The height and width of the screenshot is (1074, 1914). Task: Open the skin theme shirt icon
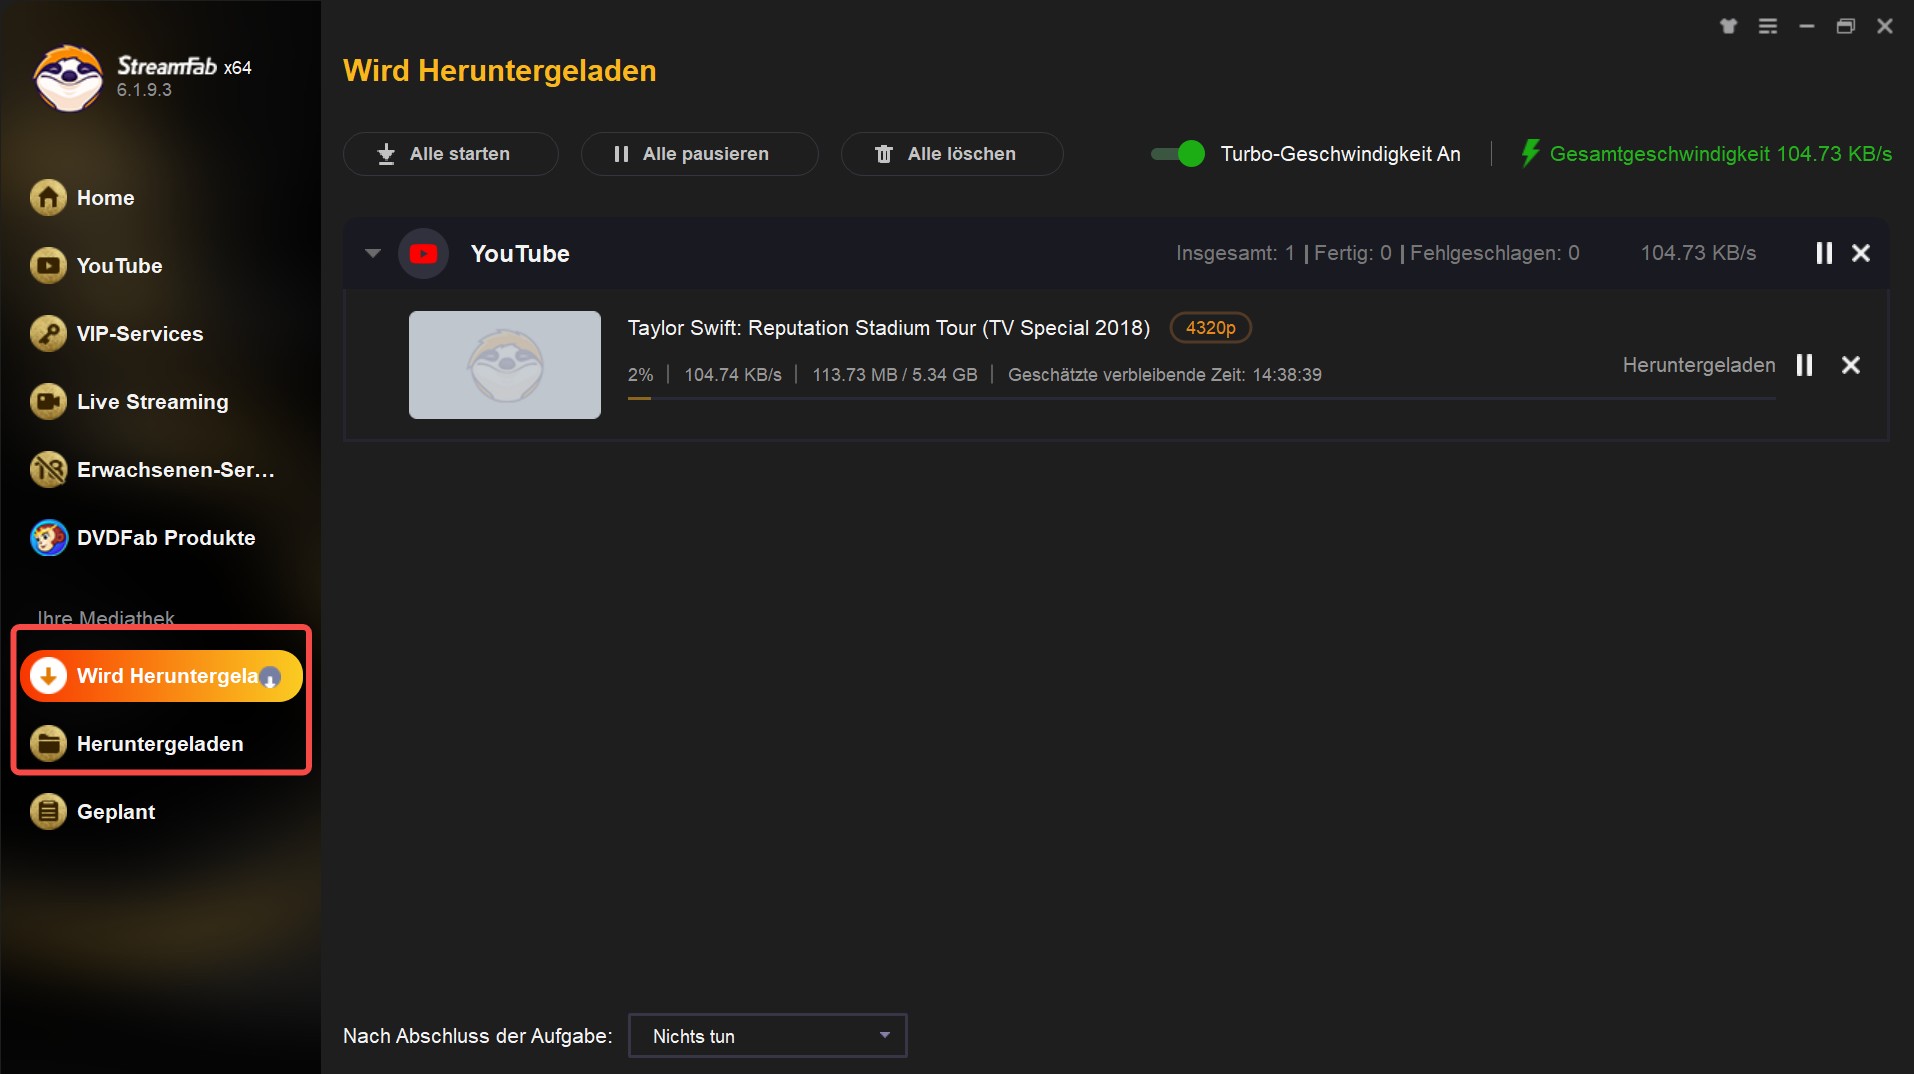tap(1729, 26)
